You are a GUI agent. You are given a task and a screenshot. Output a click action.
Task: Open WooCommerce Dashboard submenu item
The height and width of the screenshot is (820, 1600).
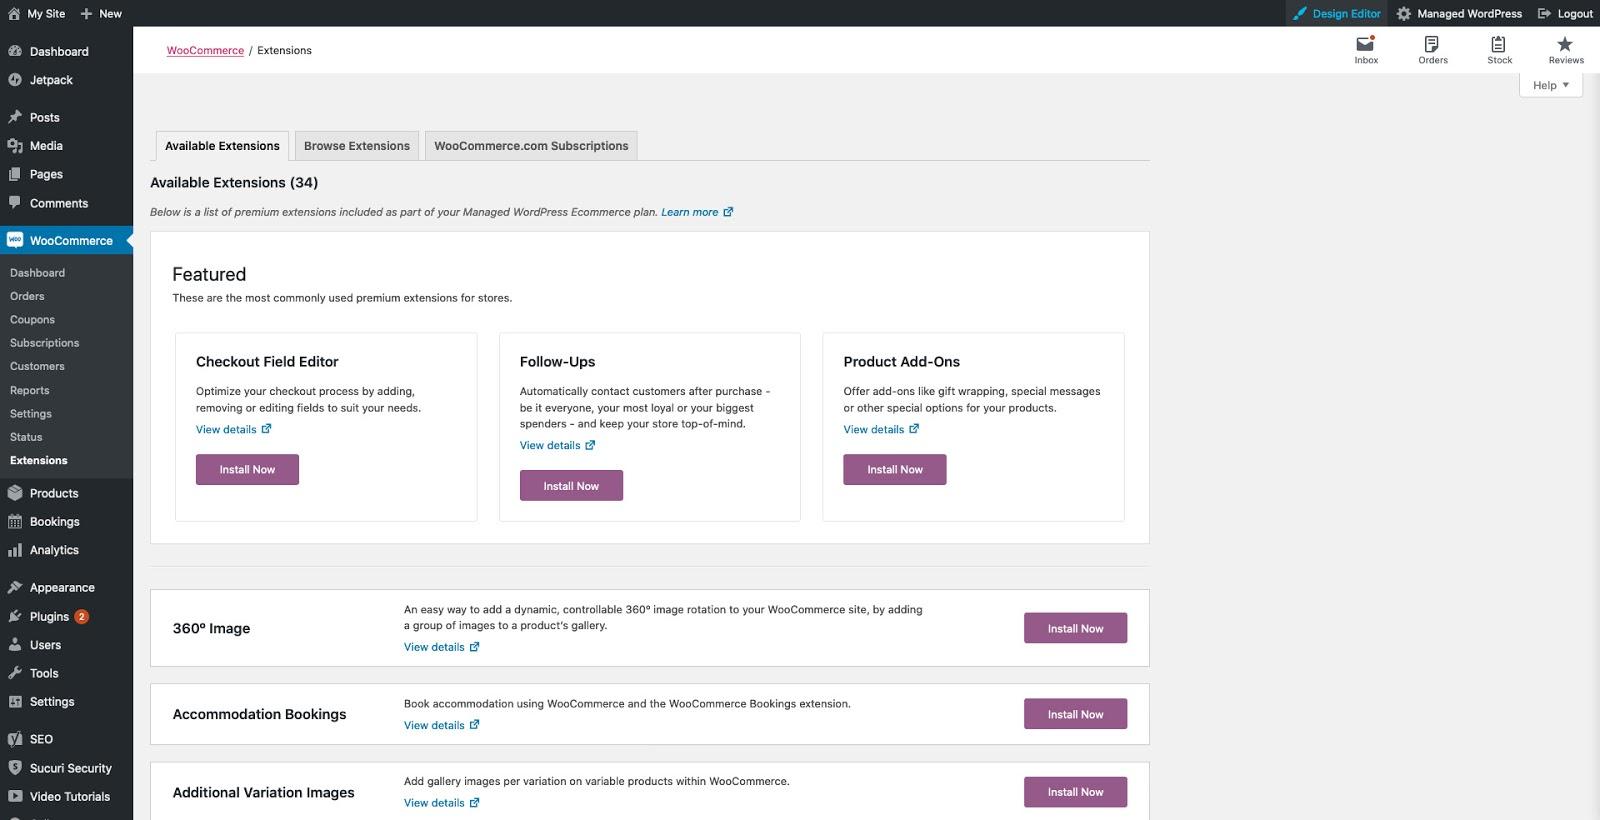pyautogui.click(x=37, y=273)
